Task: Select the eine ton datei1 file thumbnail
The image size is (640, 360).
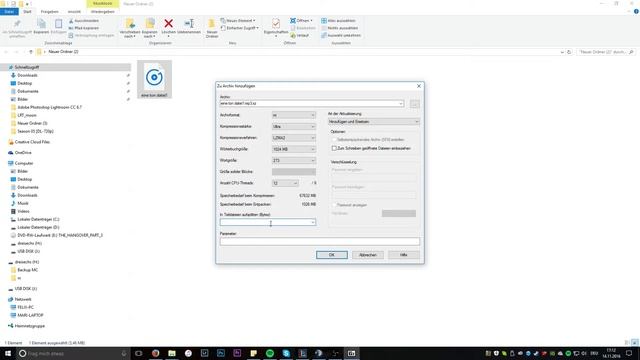Action: click(x=154, y=79)
